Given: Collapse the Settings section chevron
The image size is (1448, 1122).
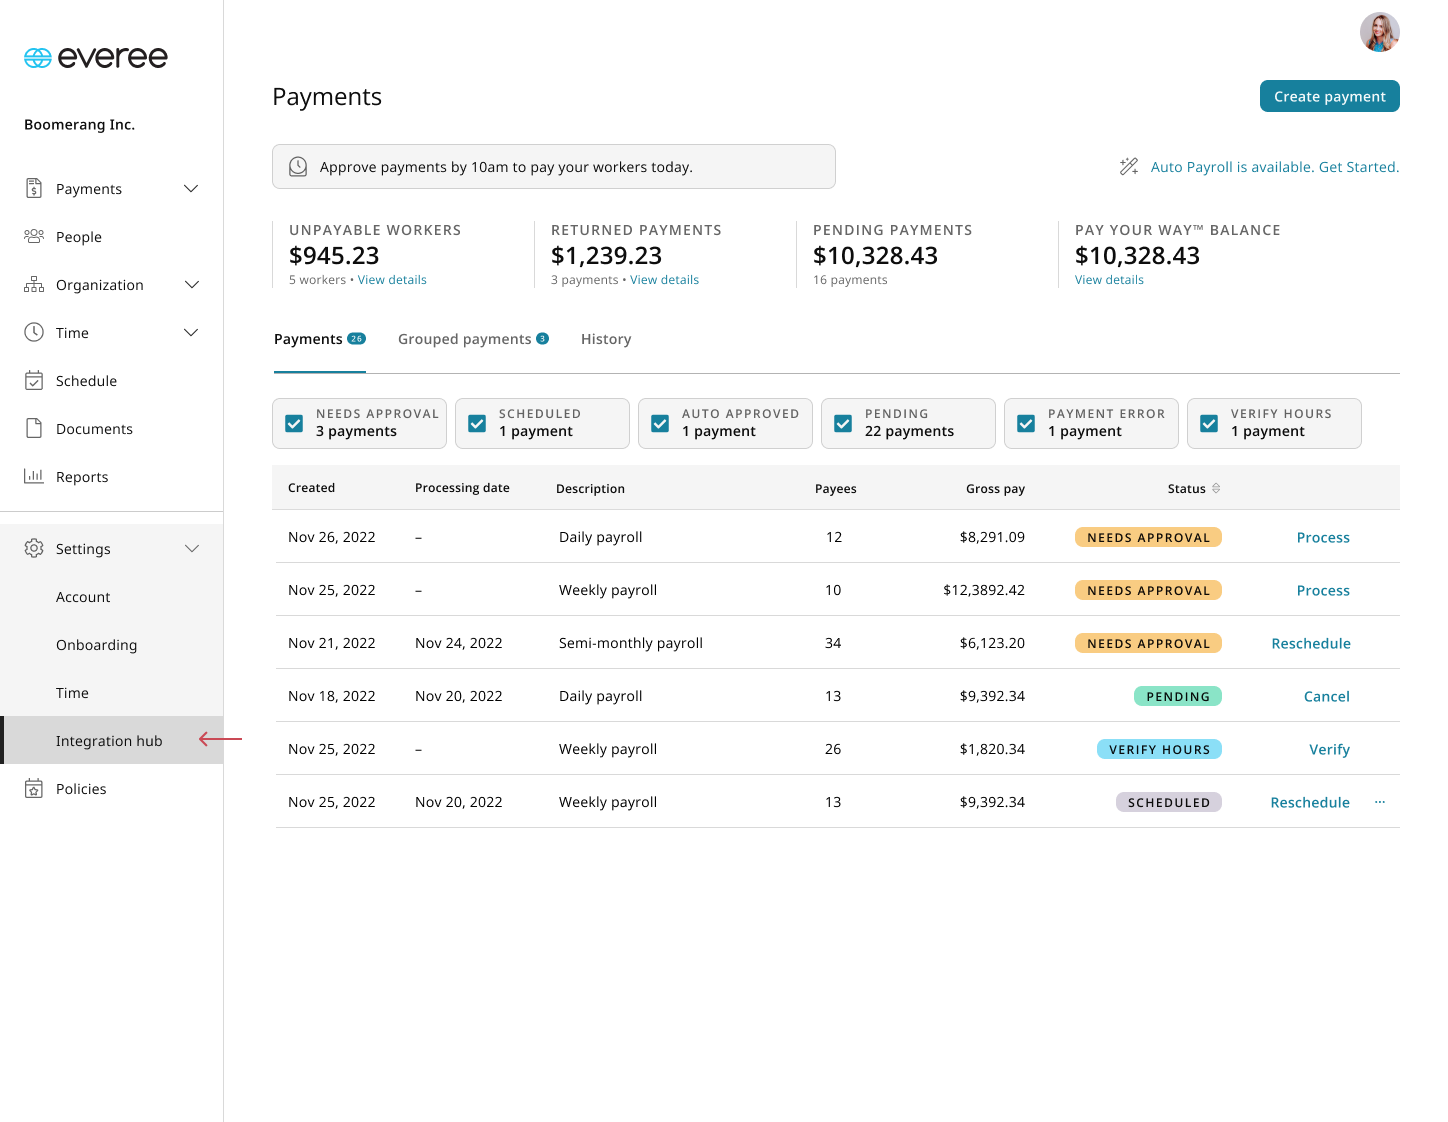Looking at the screenshot, I should click(x=191, y=549).
